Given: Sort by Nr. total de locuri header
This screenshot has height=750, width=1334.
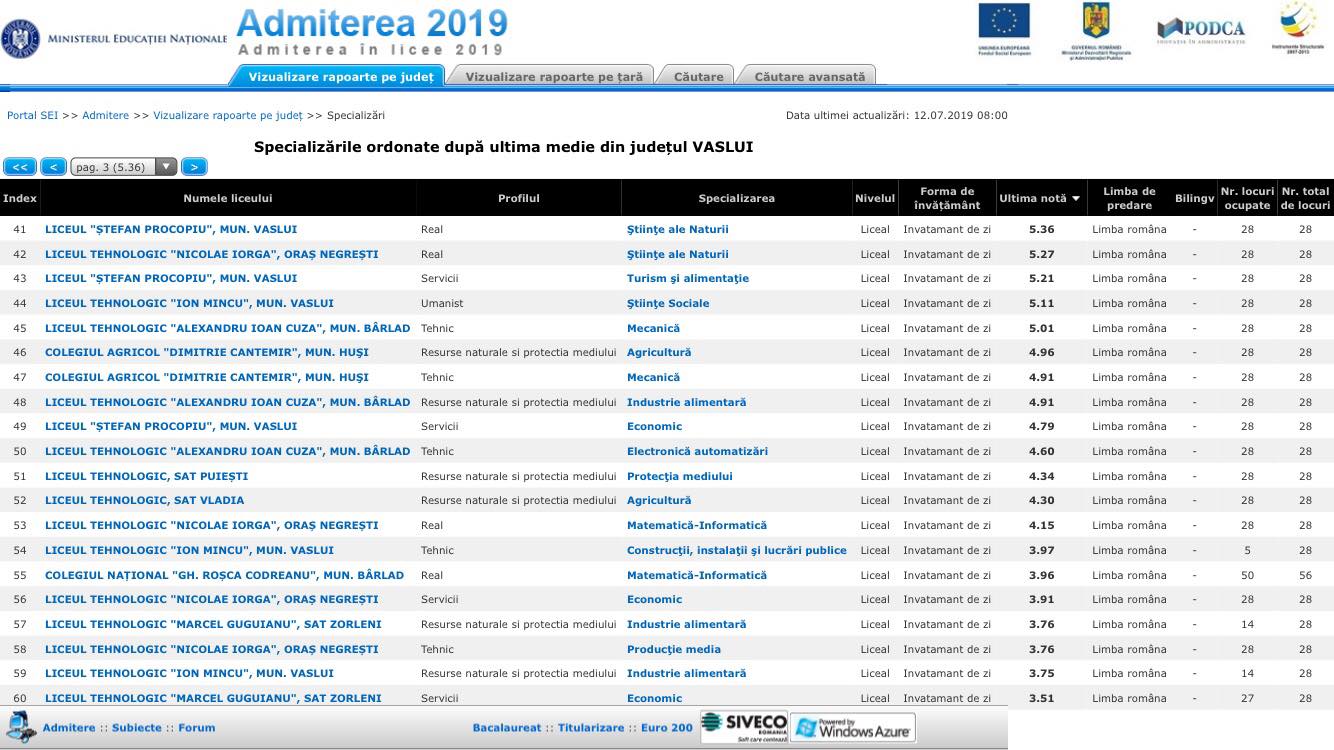Looking at the screenshot, I should click(1305, 198).
